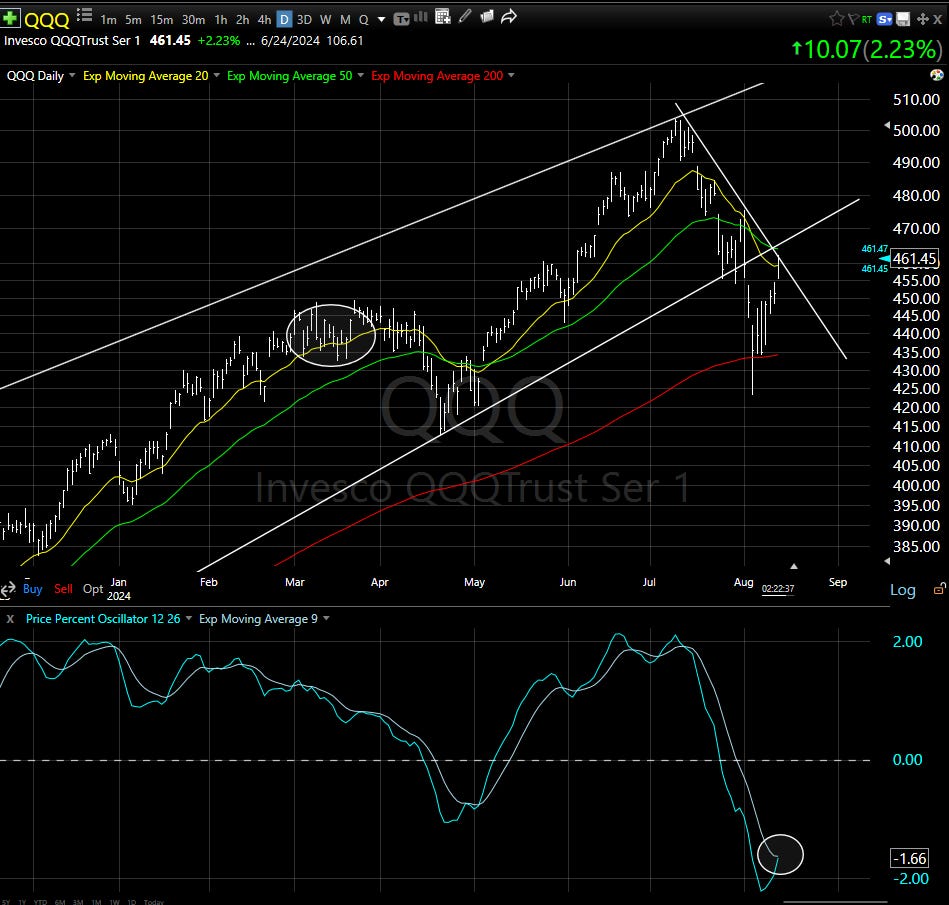Click the share arrow icon
Screen dimensions: 949x905
pos(509,17)
